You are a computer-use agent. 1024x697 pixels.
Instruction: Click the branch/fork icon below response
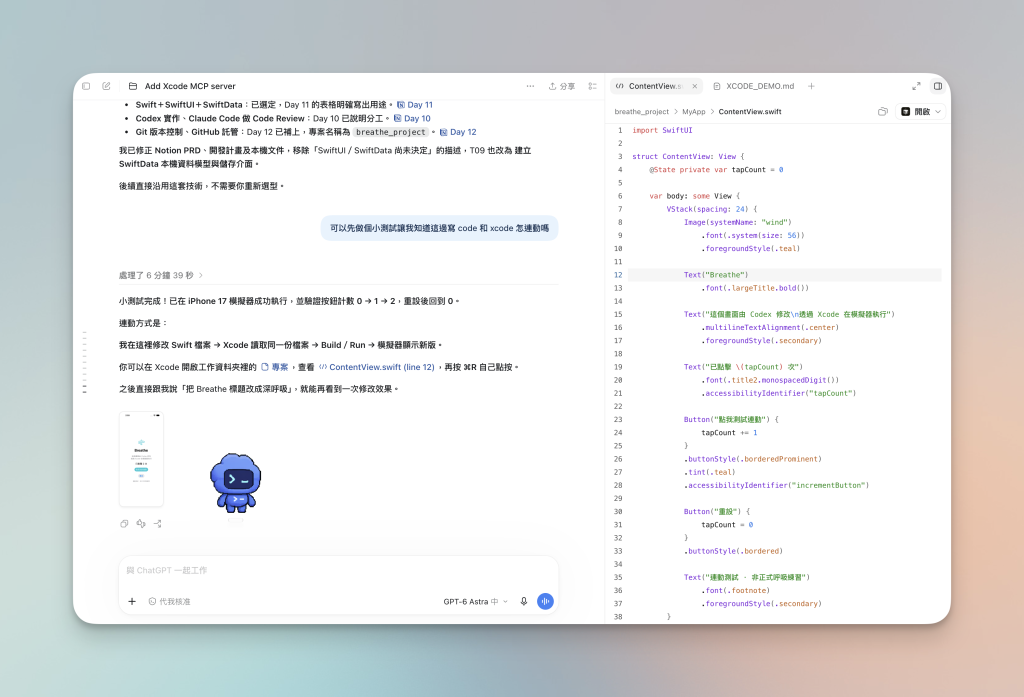[158, 524]
